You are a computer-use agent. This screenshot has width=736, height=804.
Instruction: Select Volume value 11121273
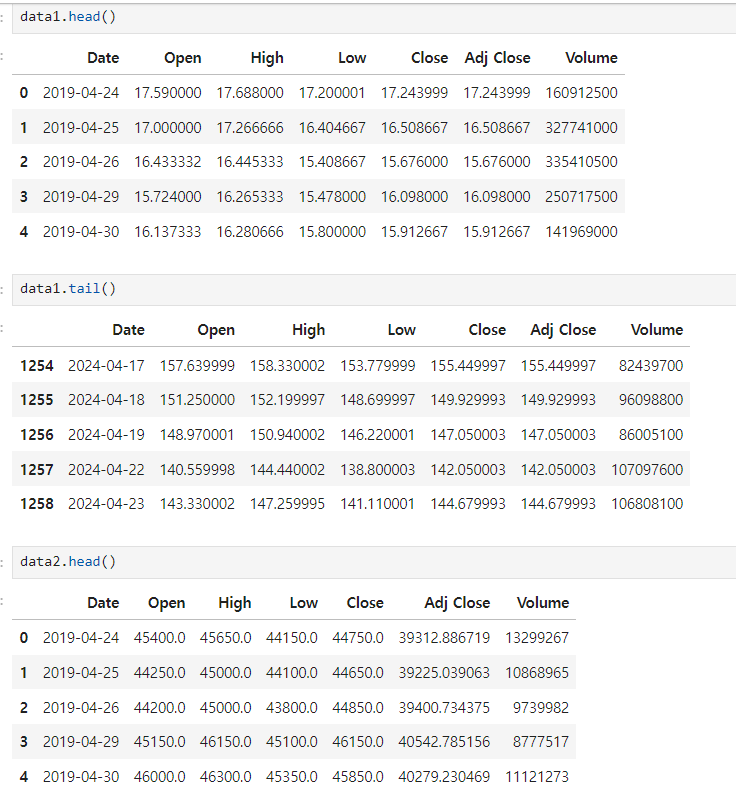[537, 777]
